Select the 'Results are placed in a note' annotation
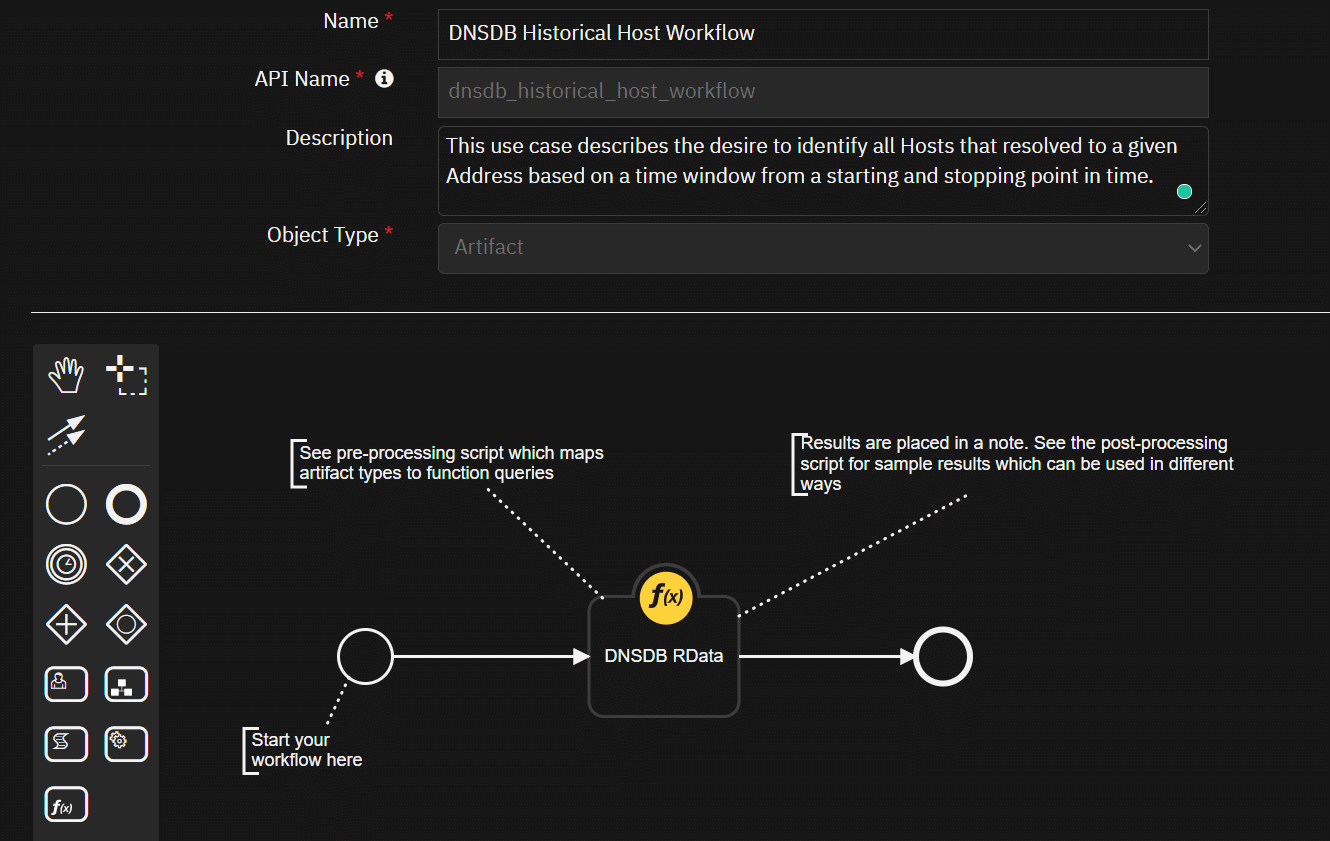Image resolution: width=1330 pixels, height=841 pixels. (x=1015, y=463)
